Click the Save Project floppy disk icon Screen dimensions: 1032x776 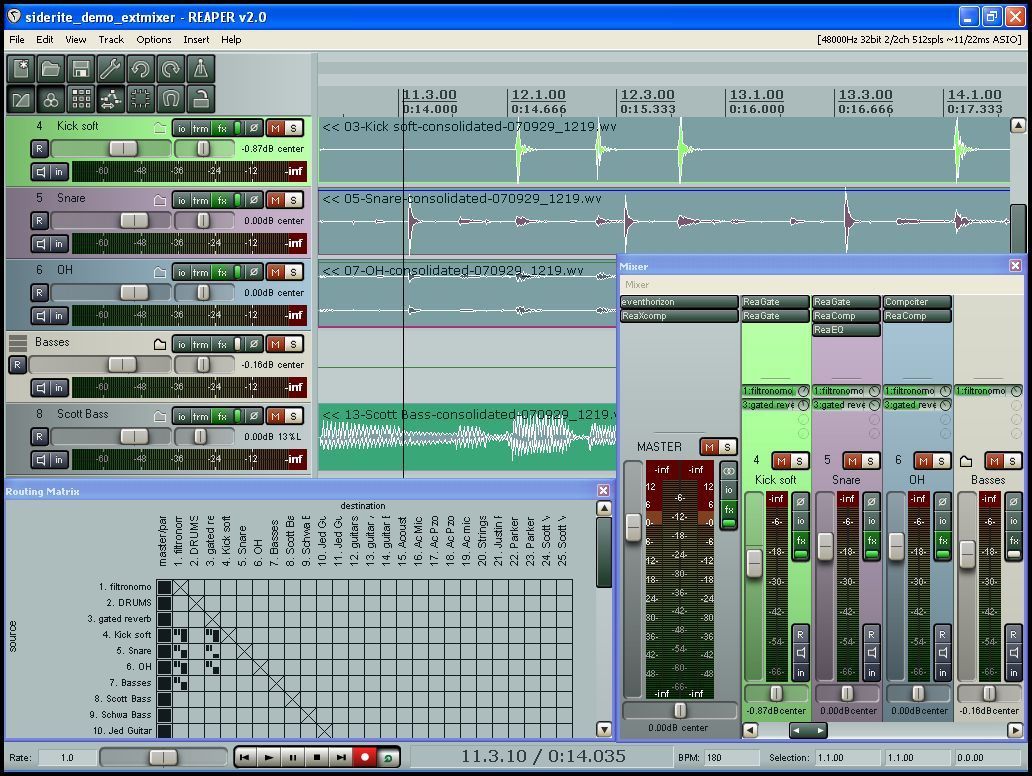[81, 69]
